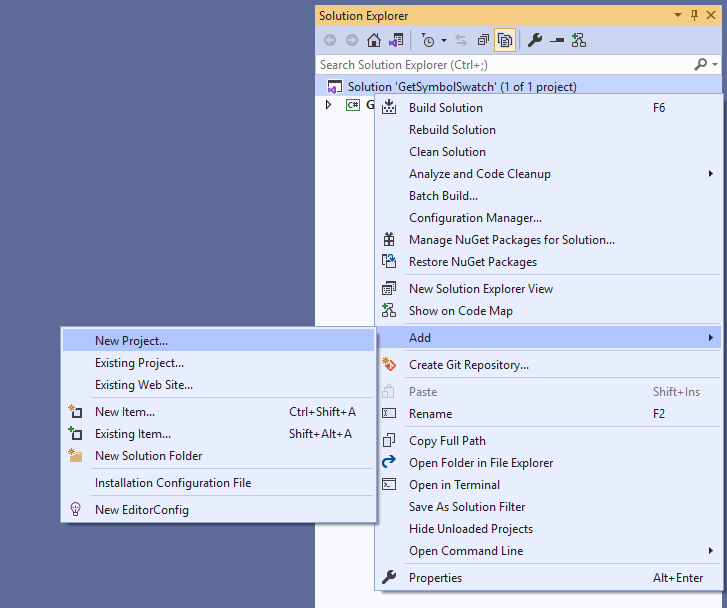This screenshot has height=608, width=727.
Task: Open the dropdown arrow beside Pending Changes Filter
Action: point(442,40)
